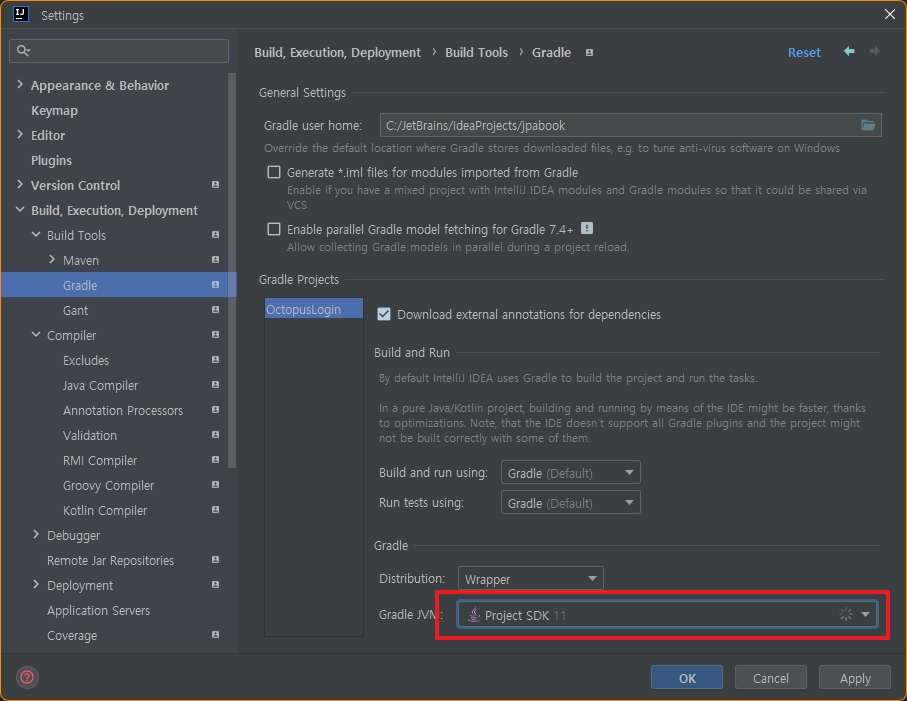Click the project settings icon on Version Control row
907x701 pixels.
click(x=215, y=185)
